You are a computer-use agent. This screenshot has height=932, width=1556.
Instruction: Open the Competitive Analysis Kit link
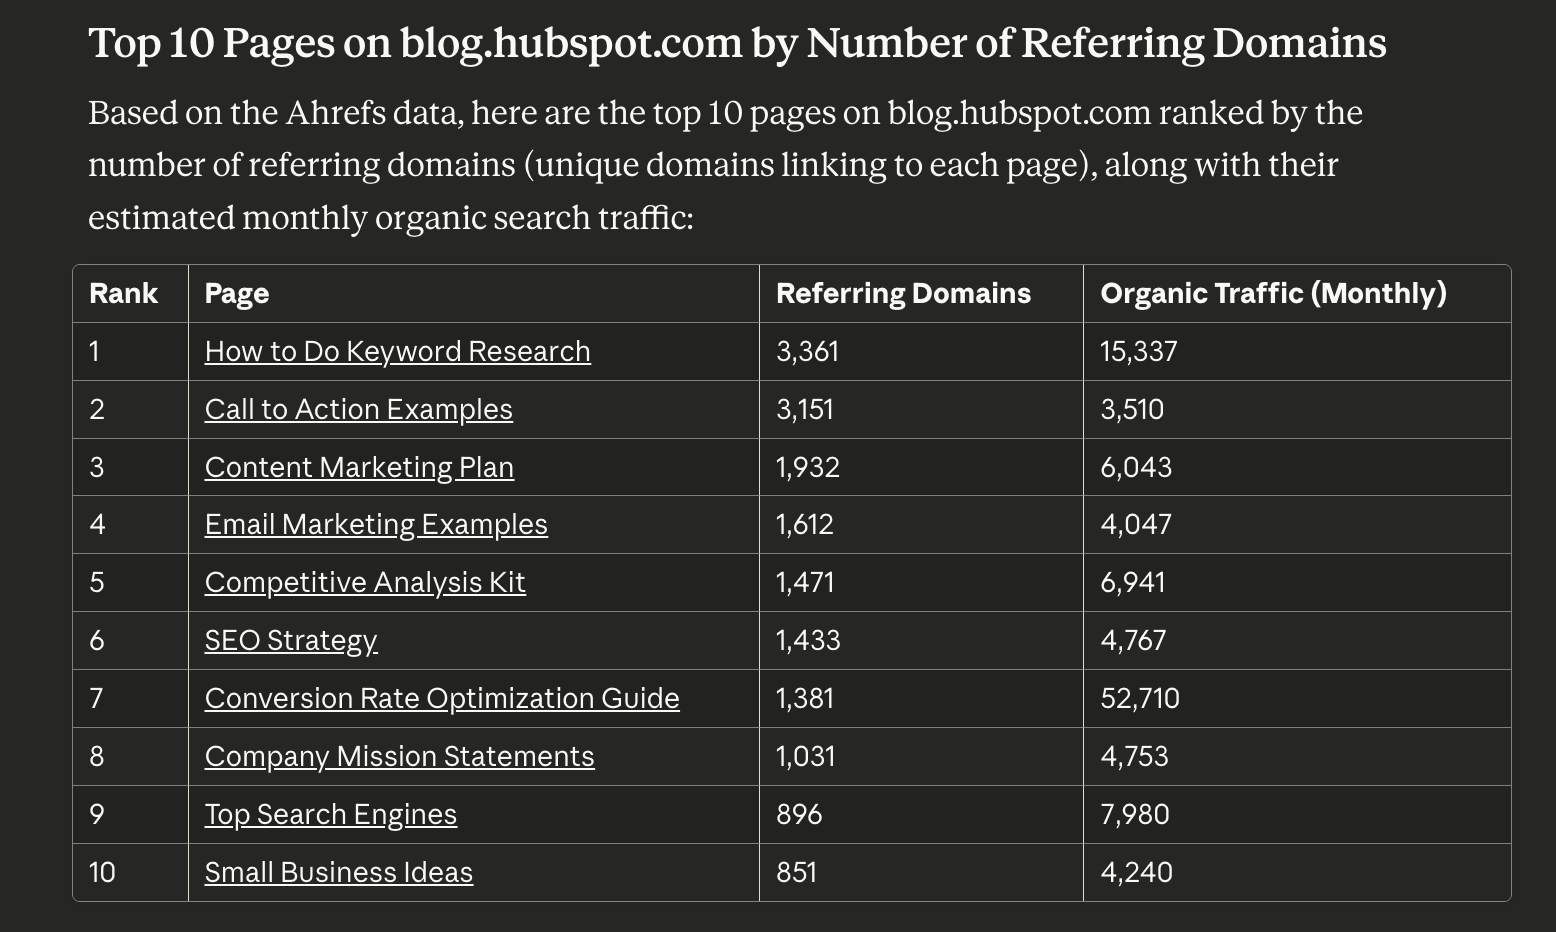click(x=365, y=583)
